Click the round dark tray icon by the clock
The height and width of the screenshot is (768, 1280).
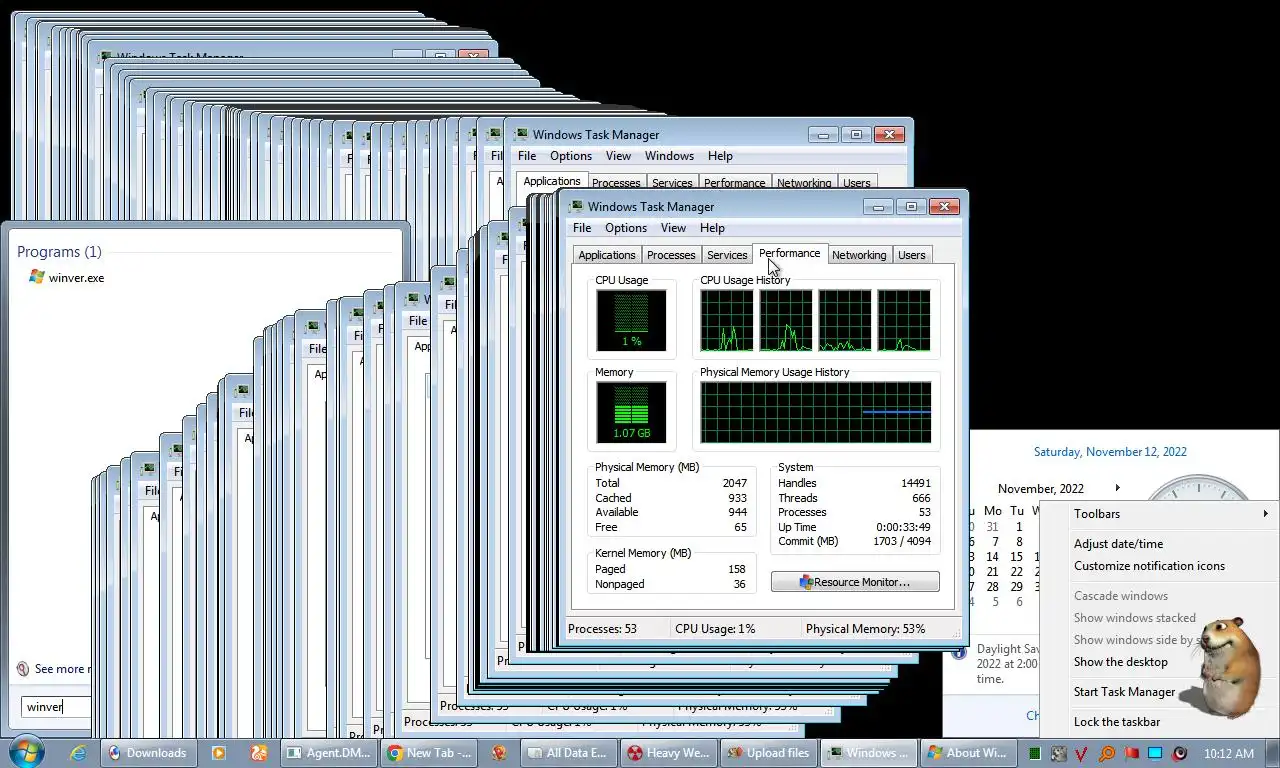pos(1179,753)
